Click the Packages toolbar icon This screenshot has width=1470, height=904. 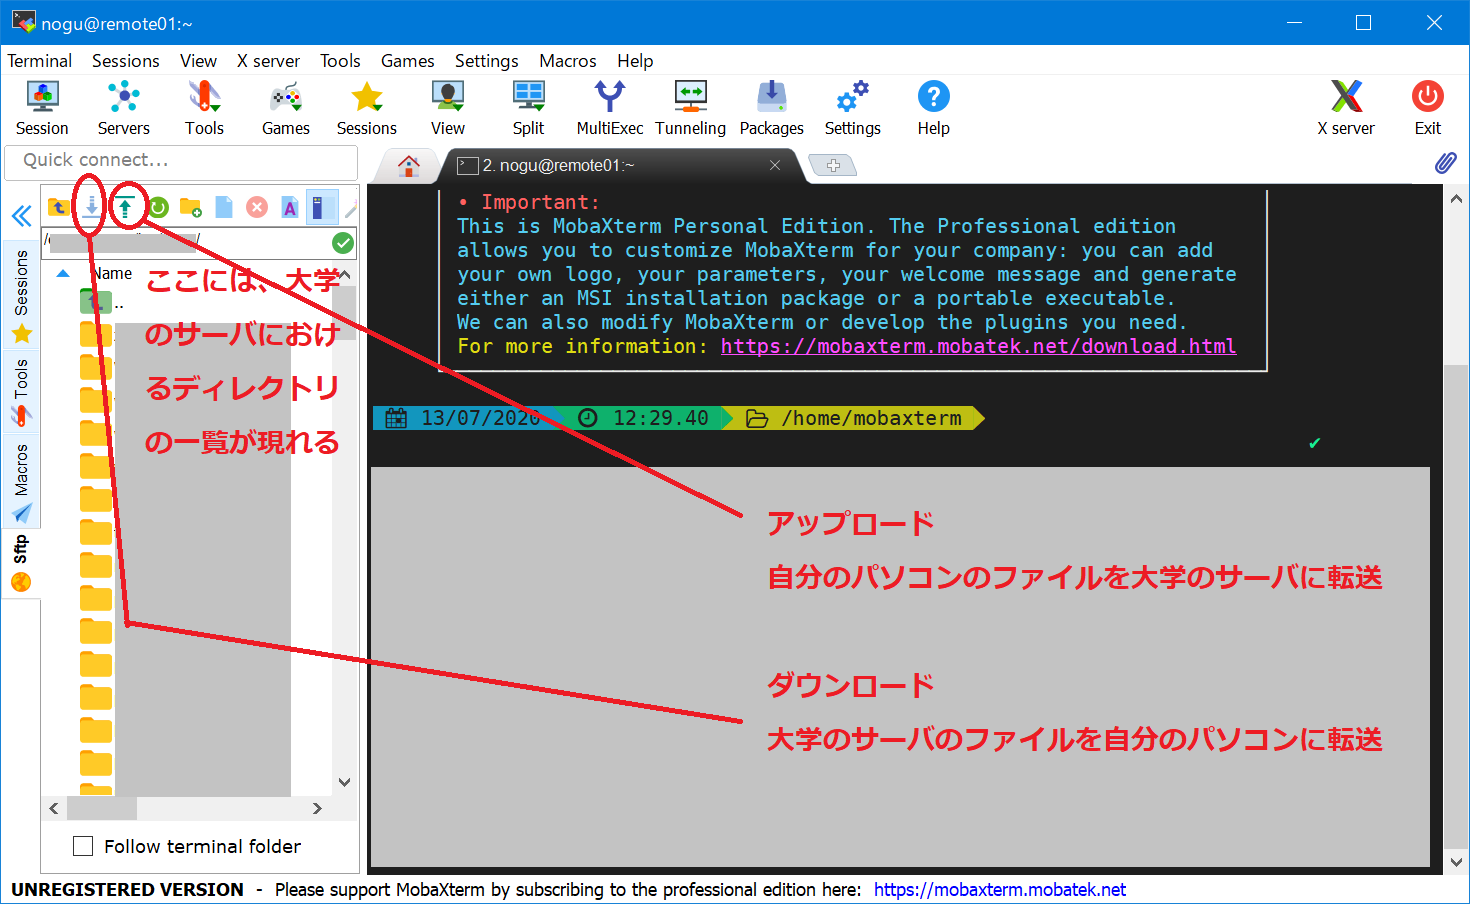[x=771, y=108]
